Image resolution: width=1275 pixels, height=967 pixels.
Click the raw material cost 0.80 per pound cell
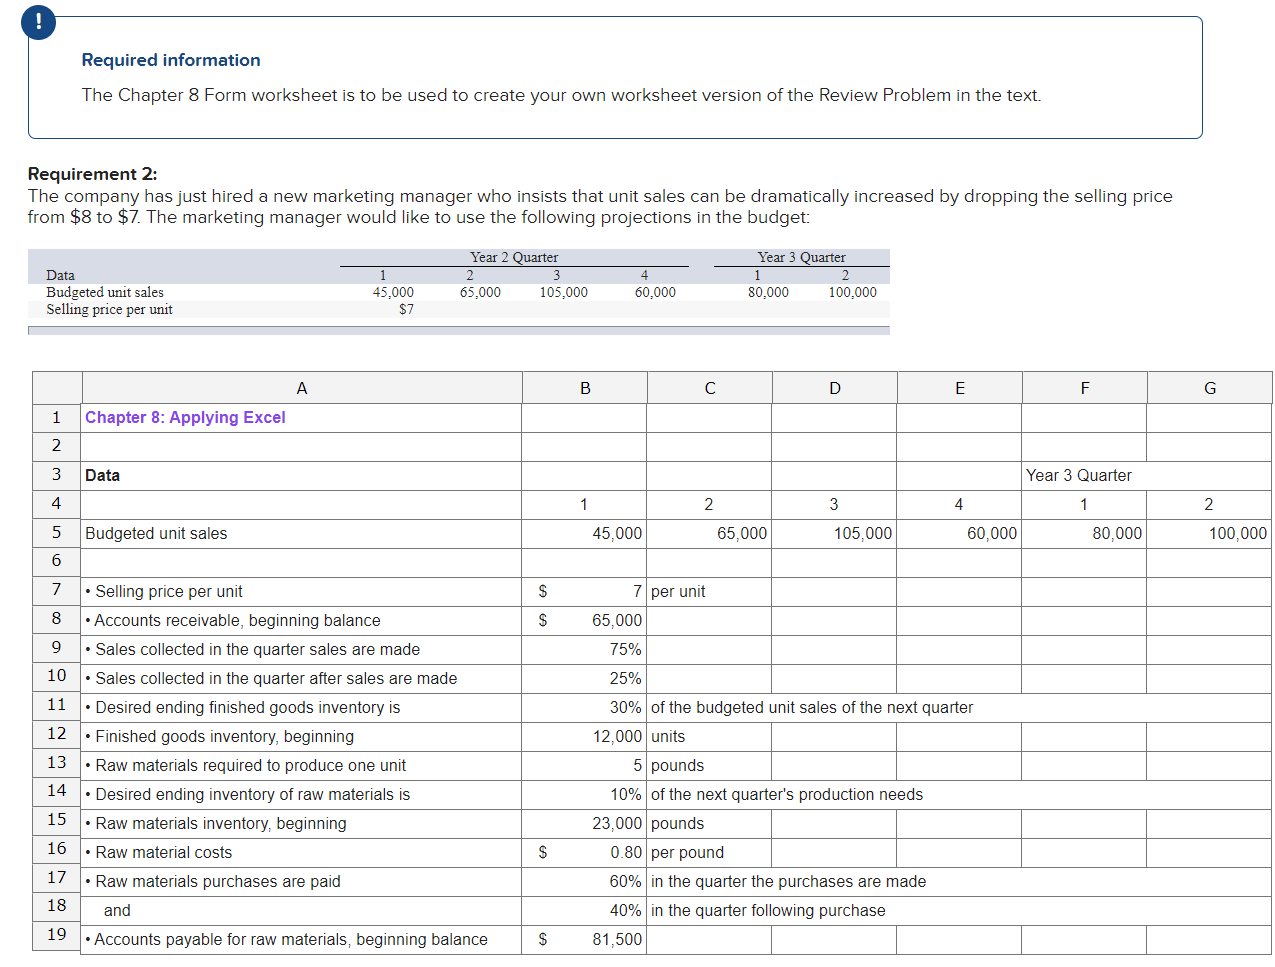584,852
